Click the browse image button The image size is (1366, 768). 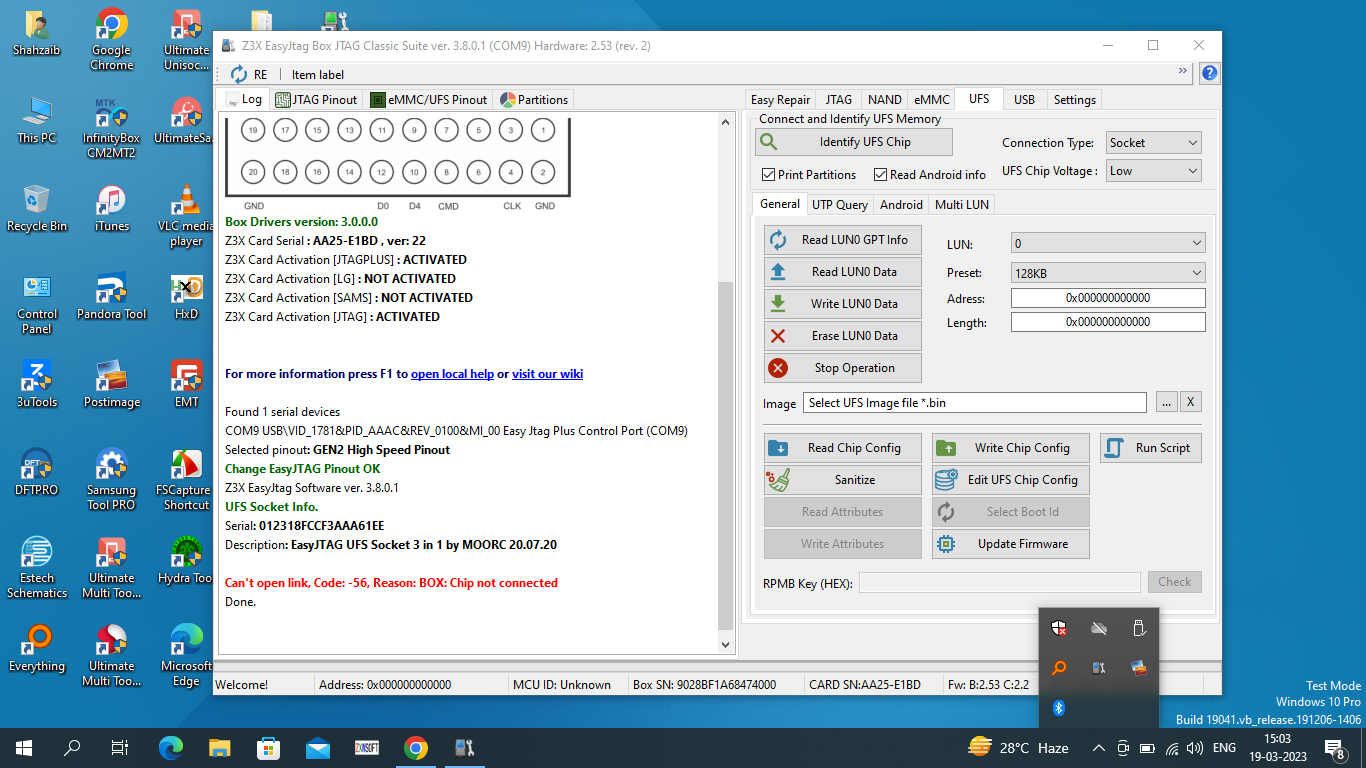[x=1165, y=403]
